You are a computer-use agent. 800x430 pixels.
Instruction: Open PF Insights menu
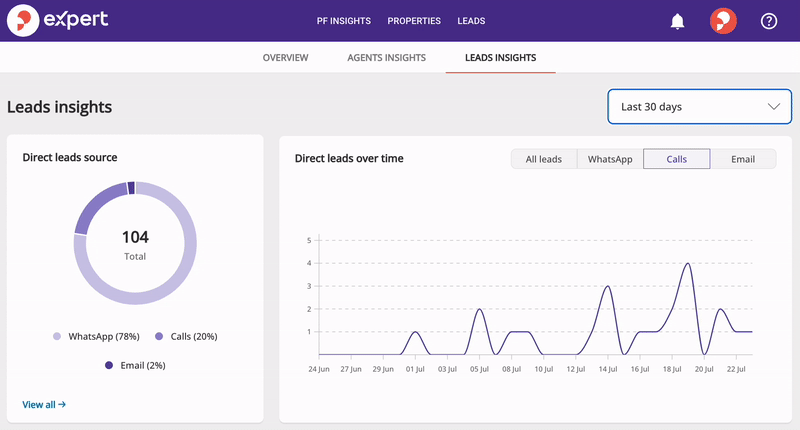coord(343,21)
